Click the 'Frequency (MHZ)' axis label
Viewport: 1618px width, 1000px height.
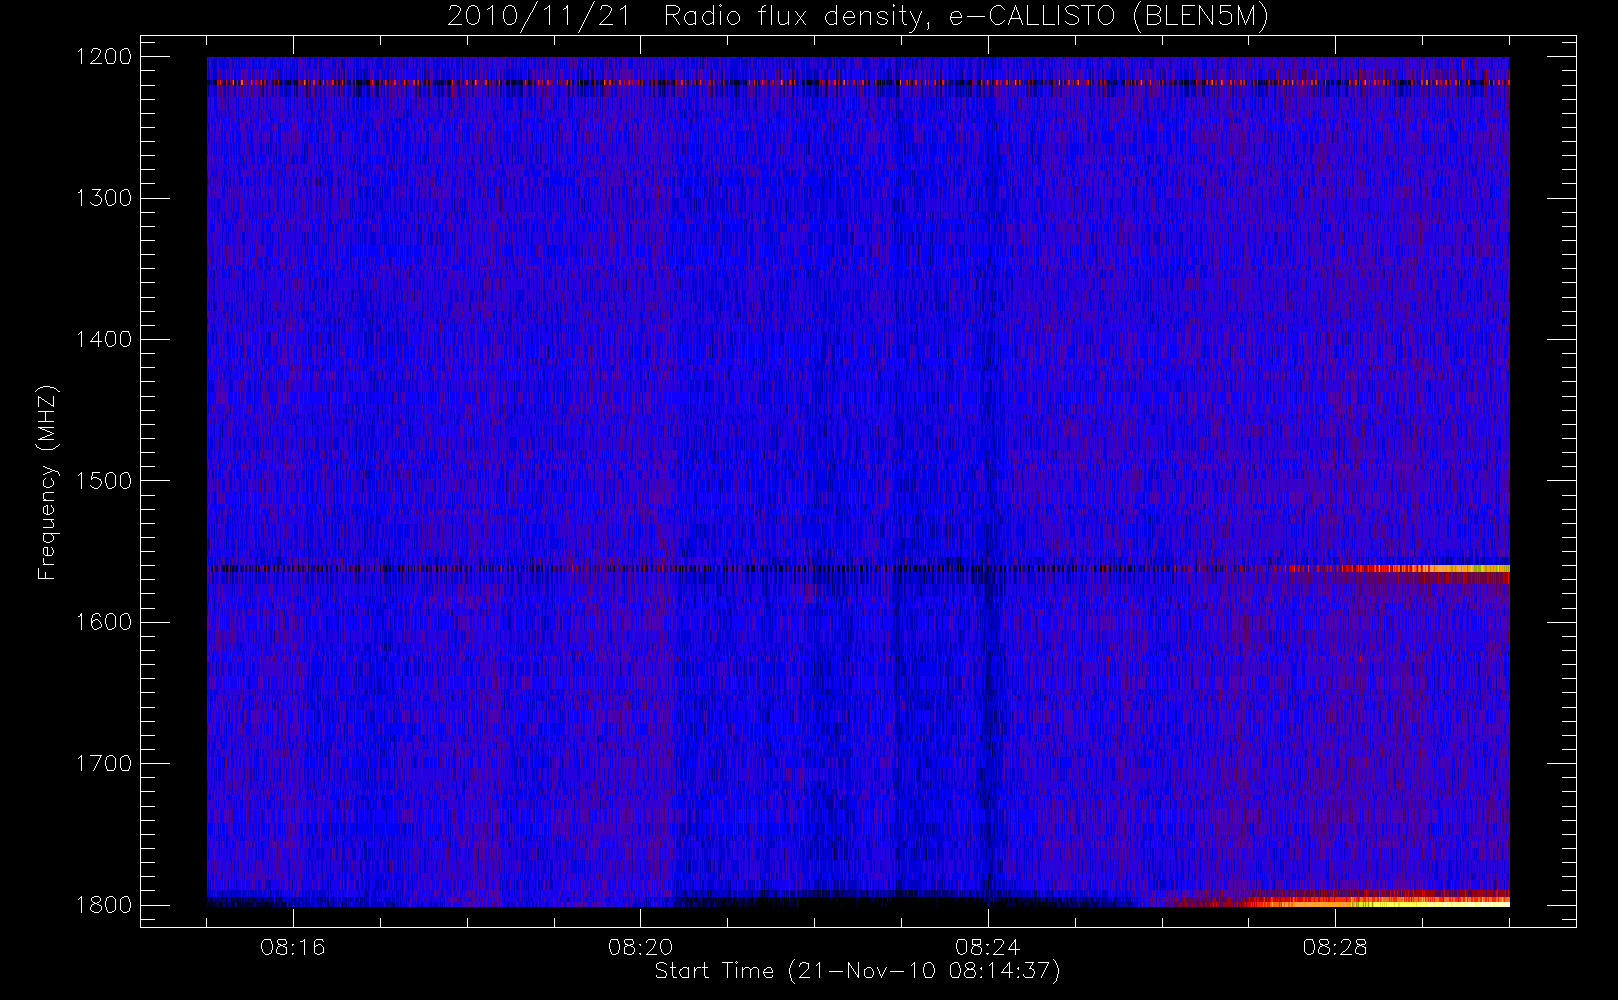coord(46,482)
